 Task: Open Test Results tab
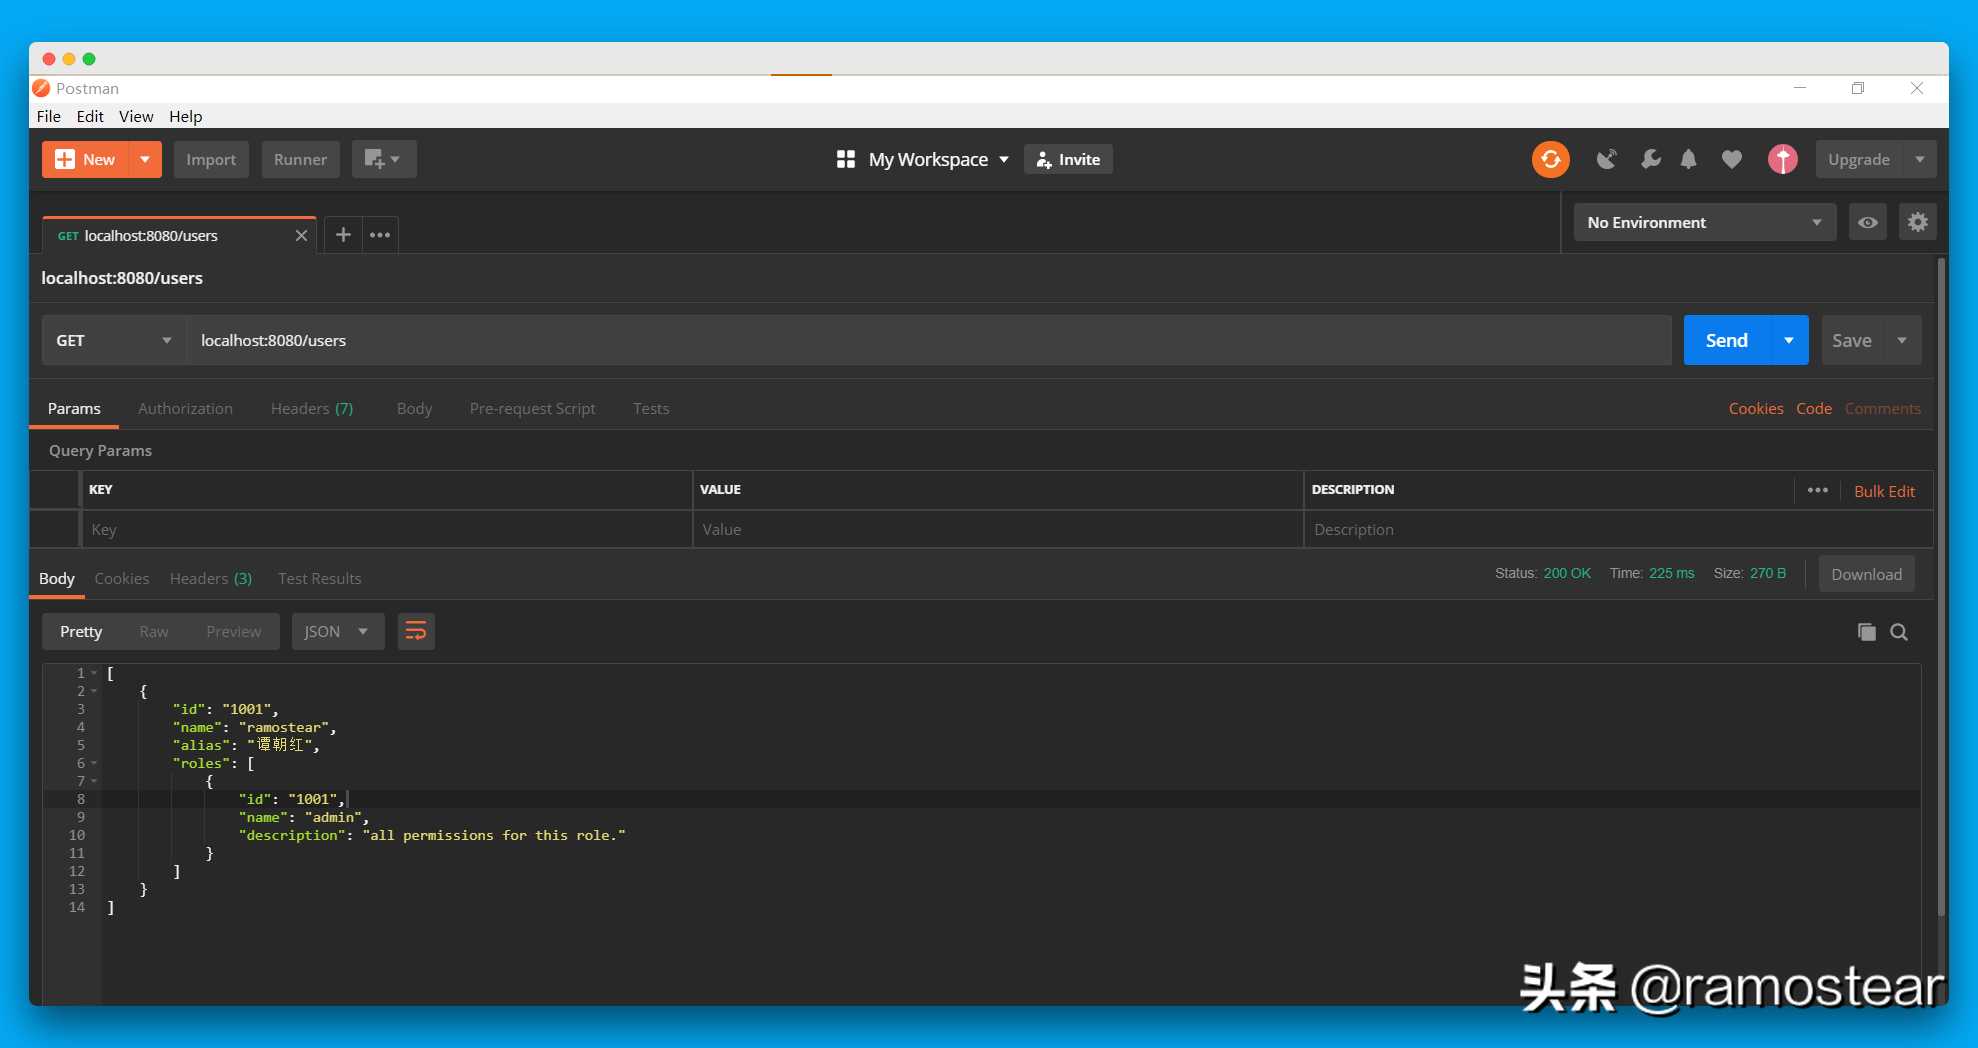pos(319,578)
